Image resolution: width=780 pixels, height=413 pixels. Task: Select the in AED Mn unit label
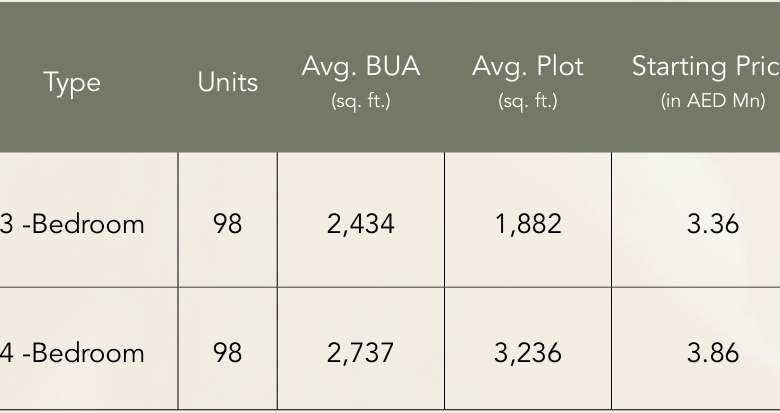click(713, 101)
